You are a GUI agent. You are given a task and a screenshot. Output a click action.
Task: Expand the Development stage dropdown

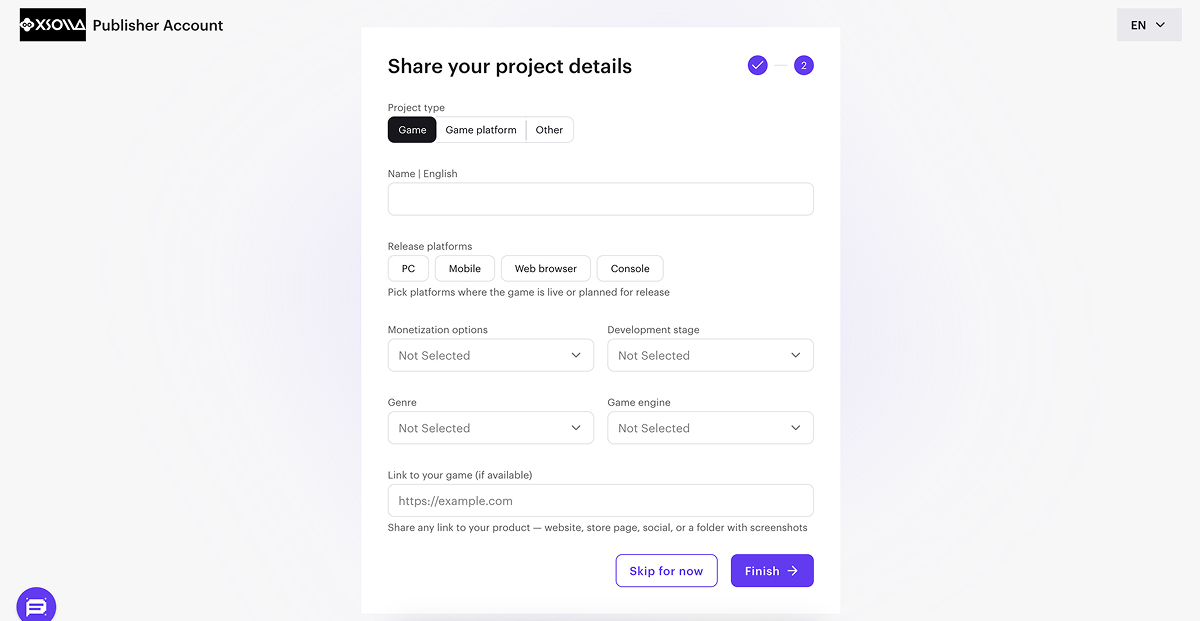710,356
